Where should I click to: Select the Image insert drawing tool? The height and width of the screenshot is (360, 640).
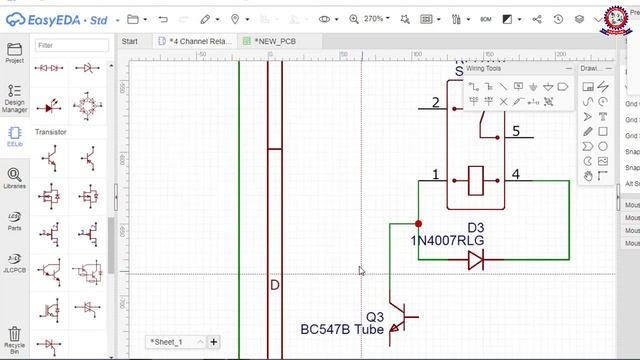tap(603, 161)
